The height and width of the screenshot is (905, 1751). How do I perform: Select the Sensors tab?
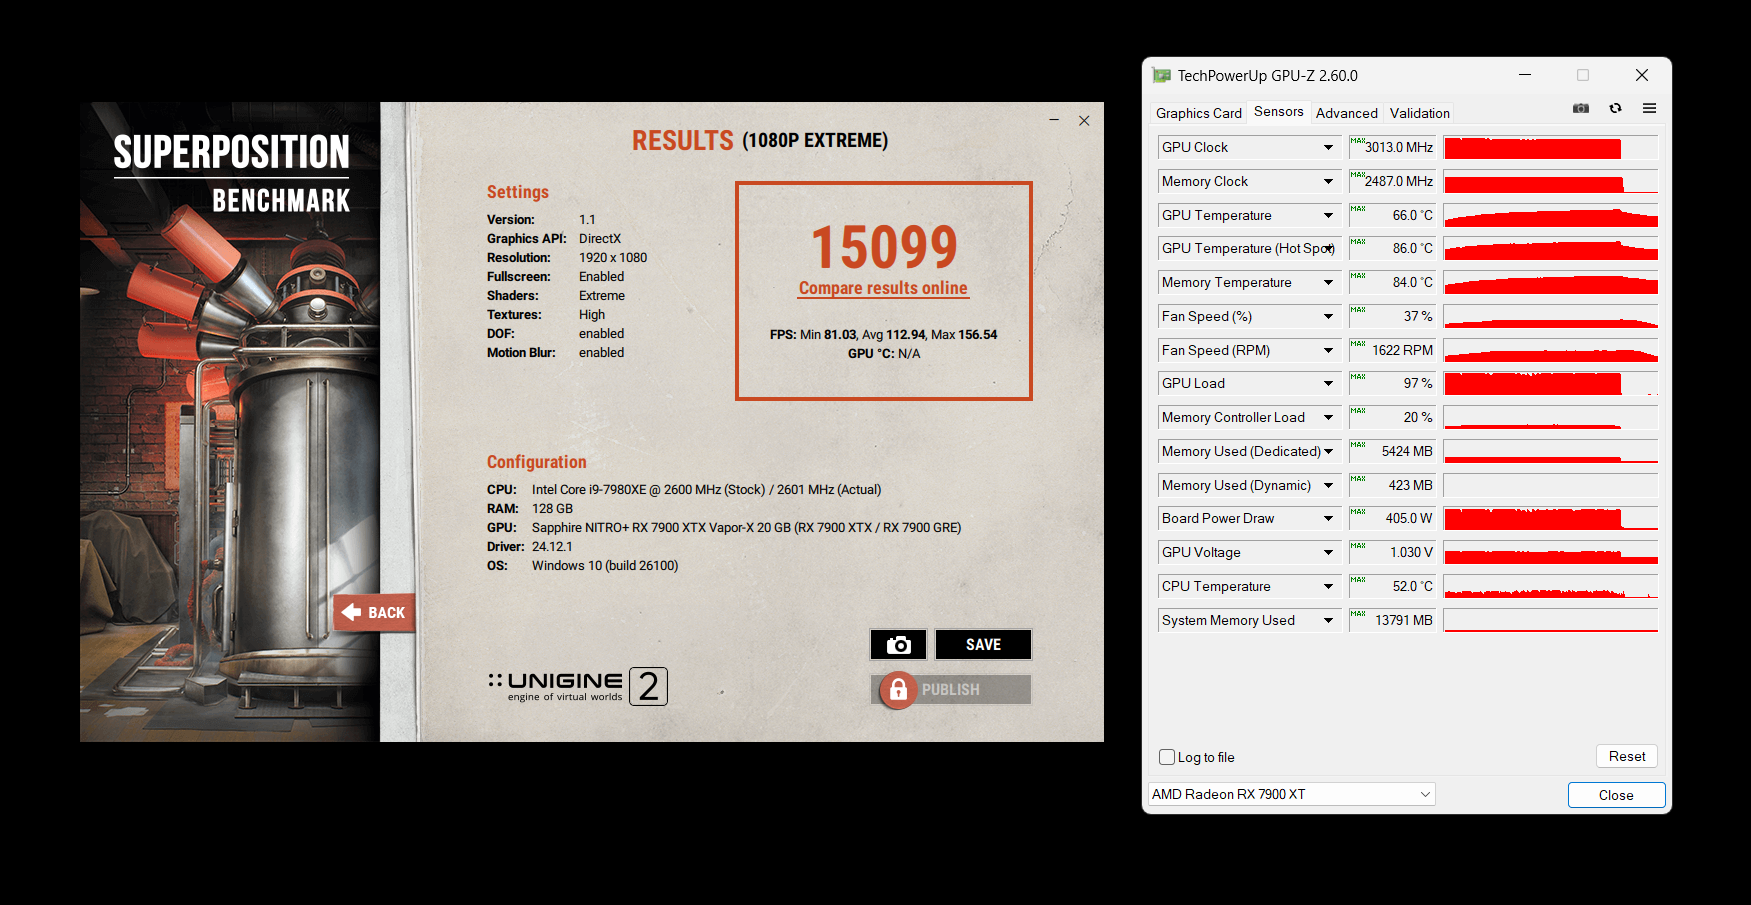click(x=1278, y=111)
